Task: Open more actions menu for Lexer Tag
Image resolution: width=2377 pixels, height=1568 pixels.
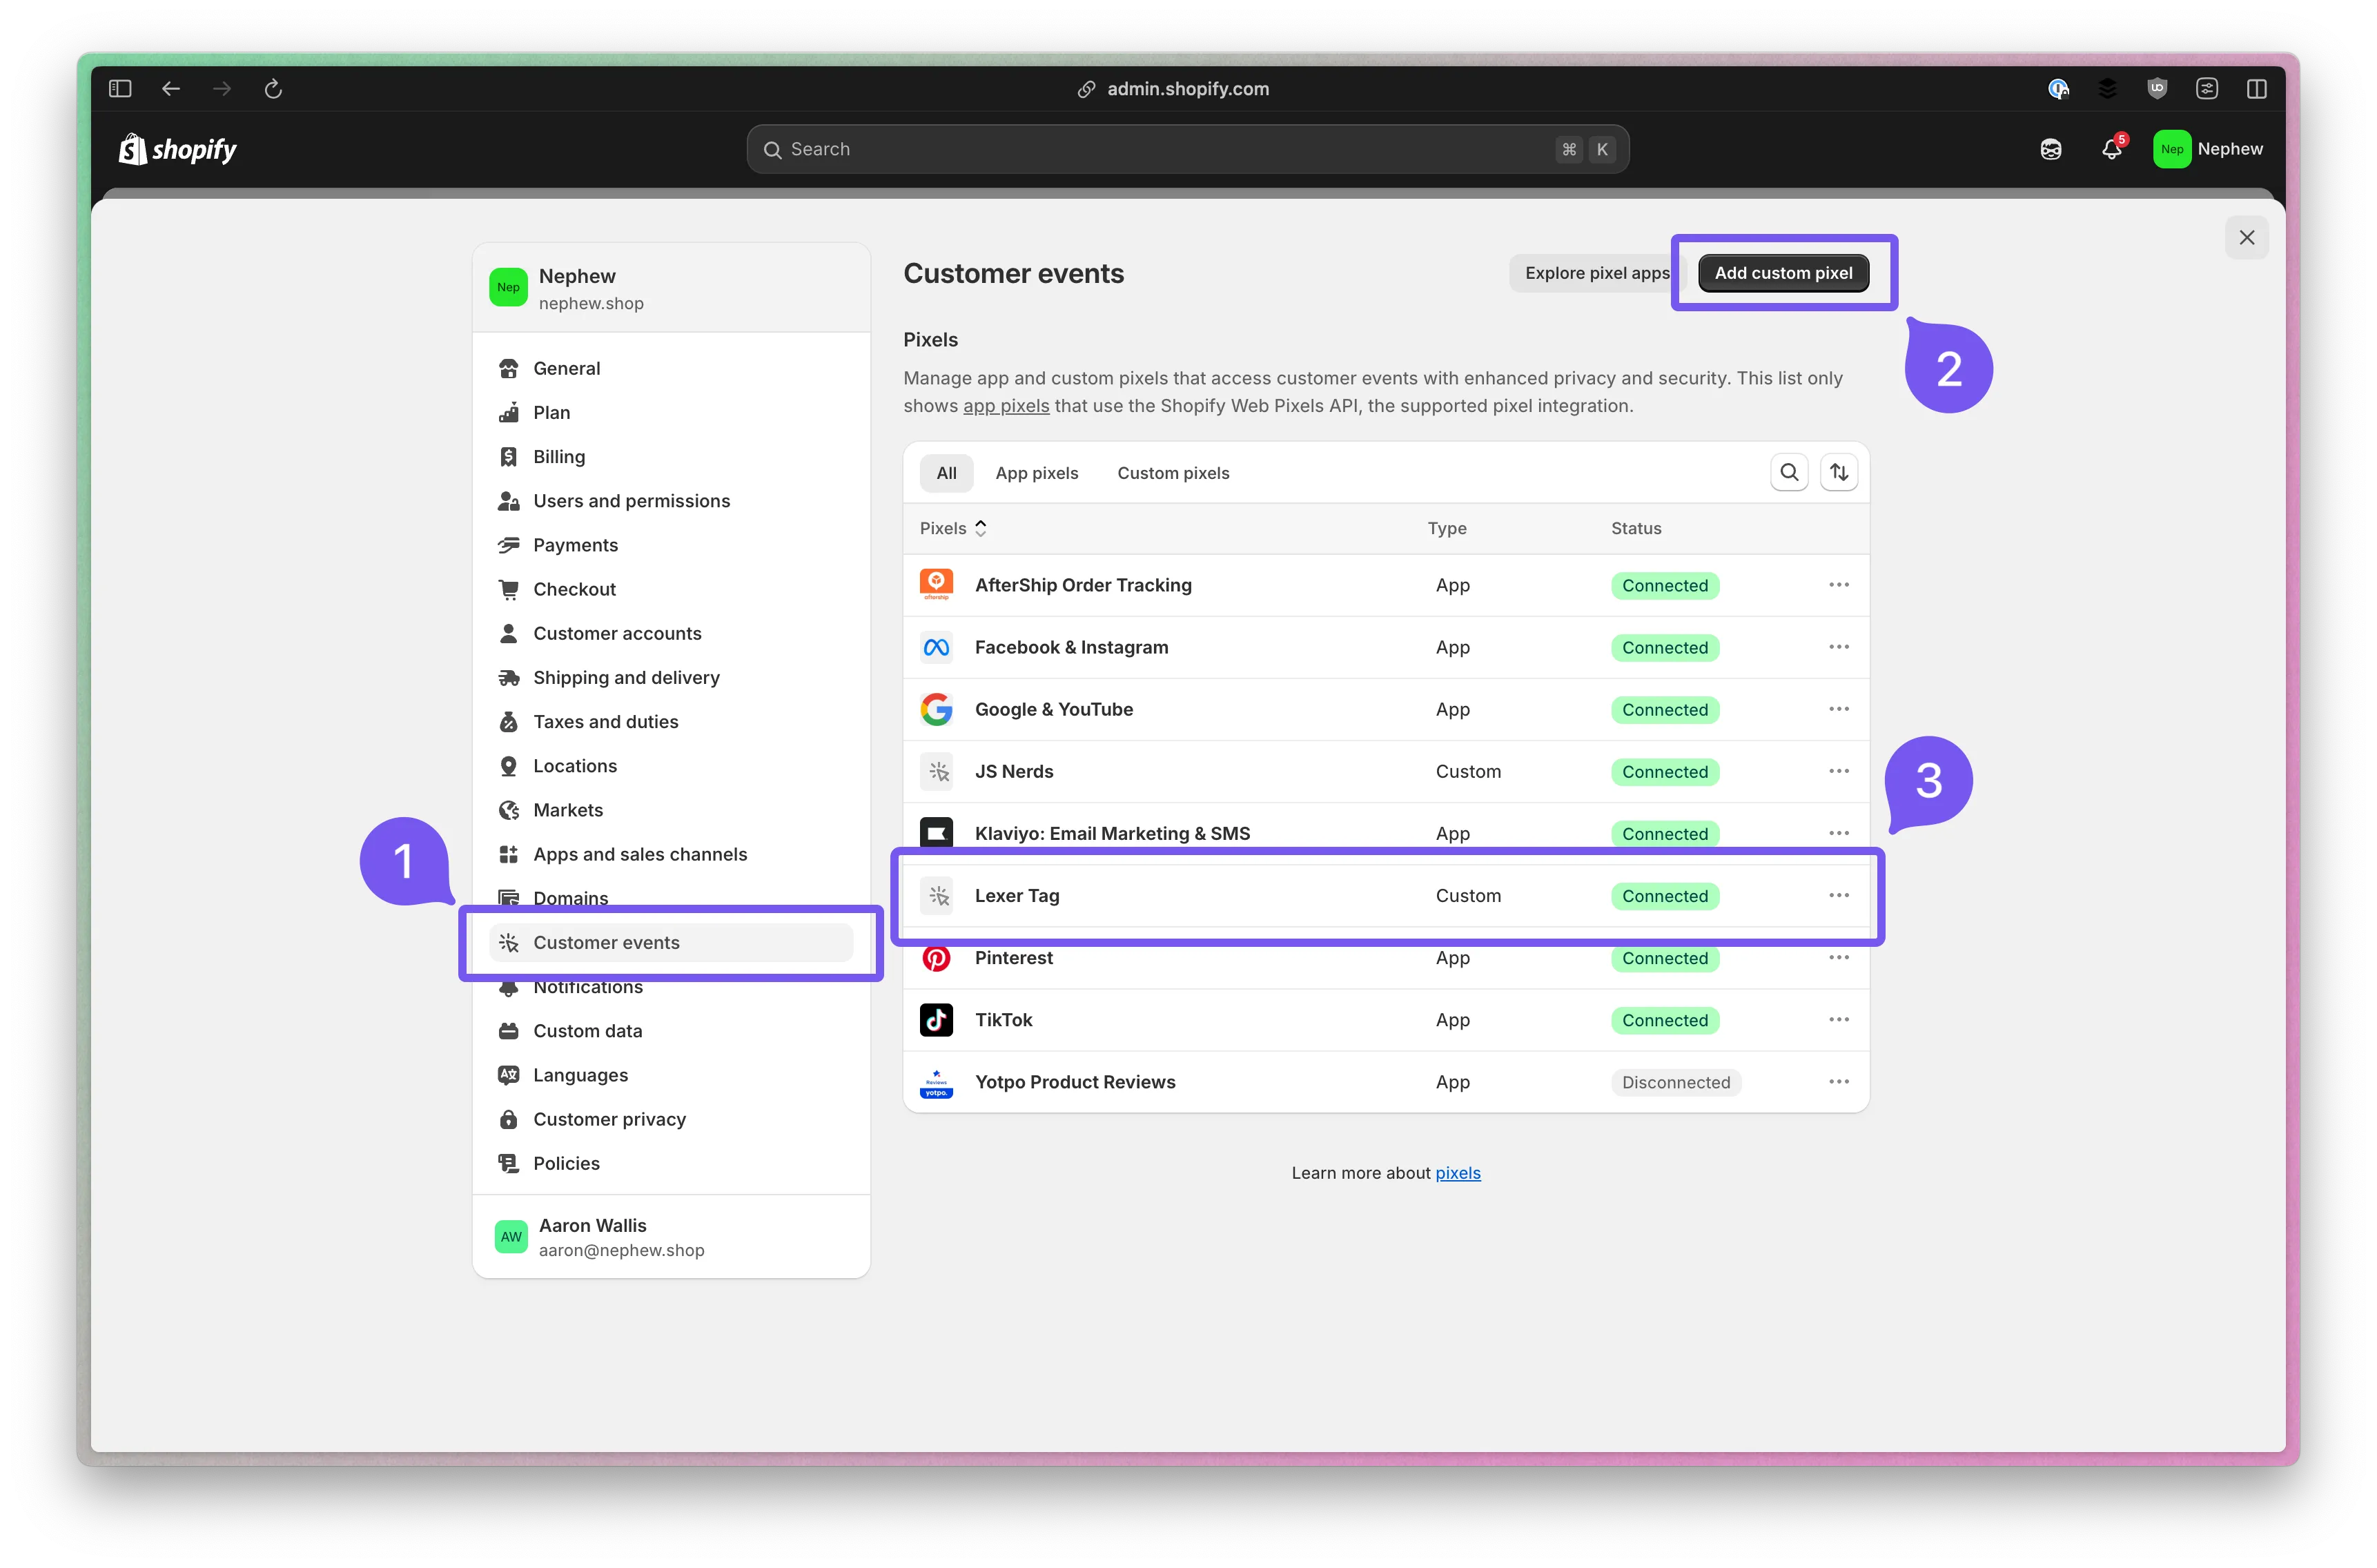Action: tap(1838, 895)
